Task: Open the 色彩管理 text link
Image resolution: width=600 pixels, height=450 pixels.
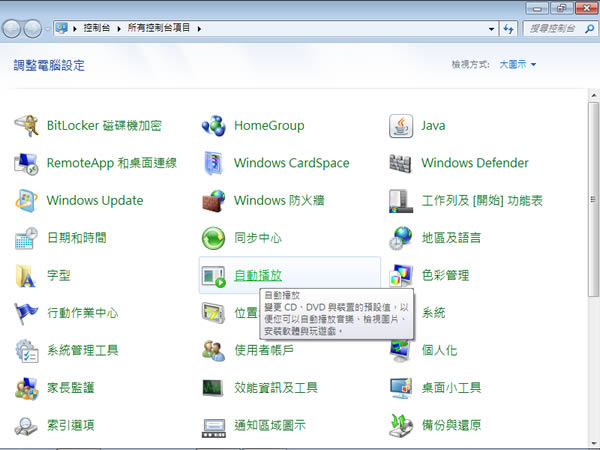Action: click(445, 276)
